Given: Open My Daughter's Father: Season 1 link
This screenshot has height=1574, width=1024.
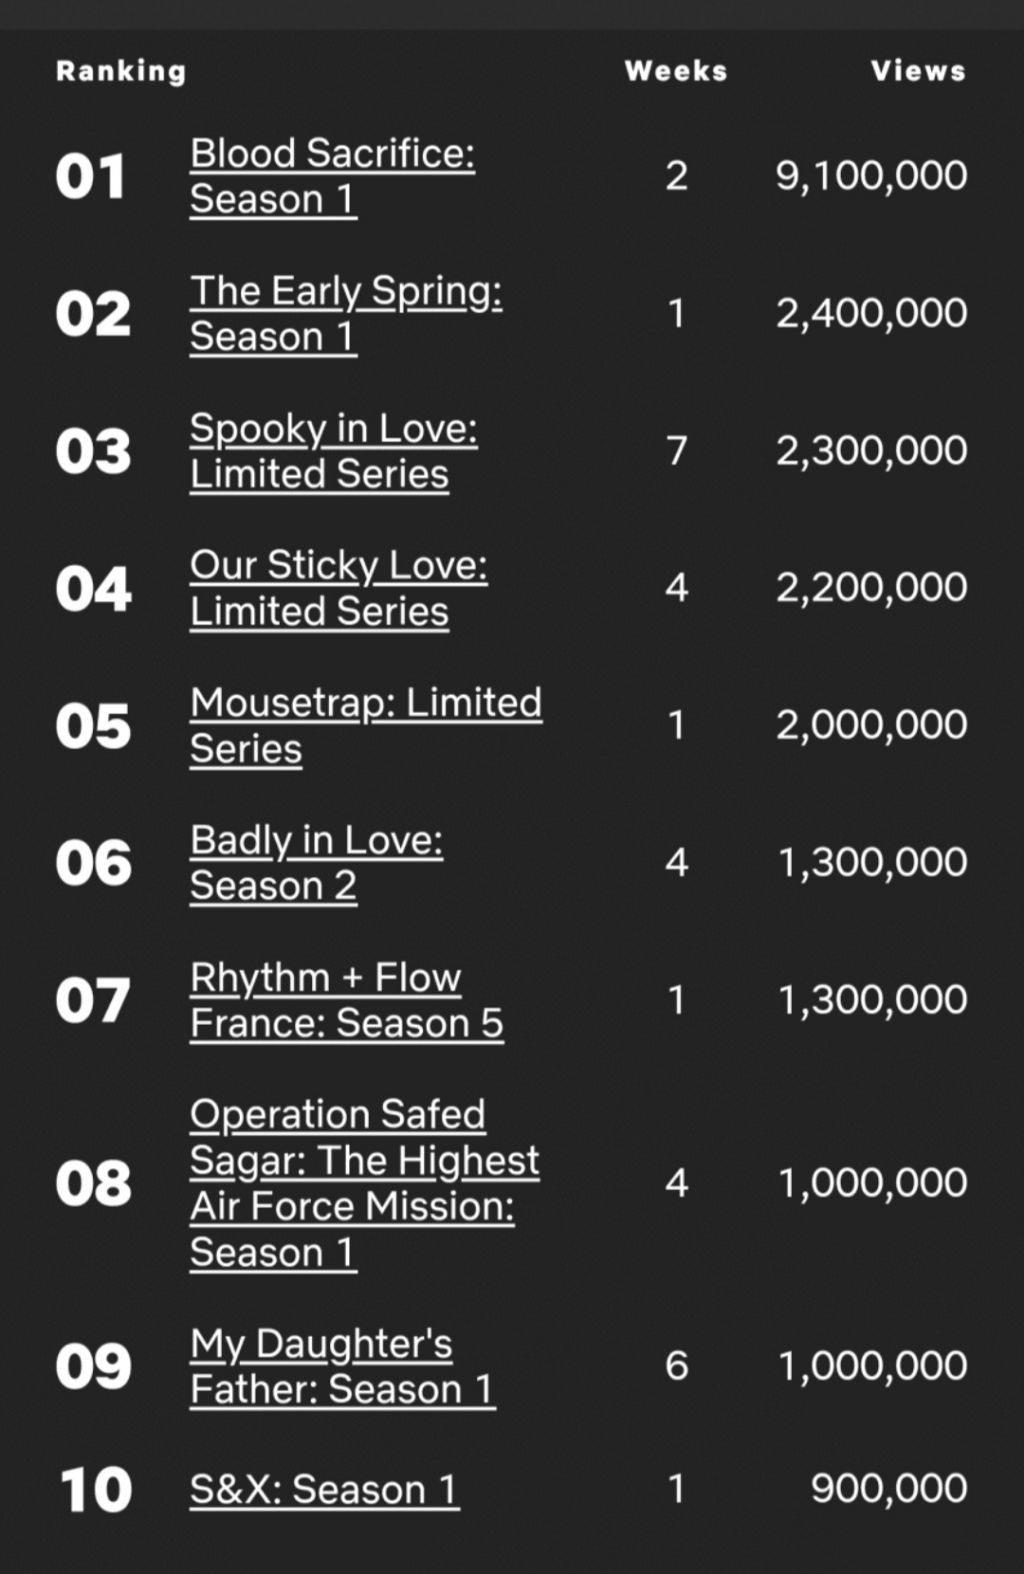Looking at the screenshot, I should coord(342,1366).
